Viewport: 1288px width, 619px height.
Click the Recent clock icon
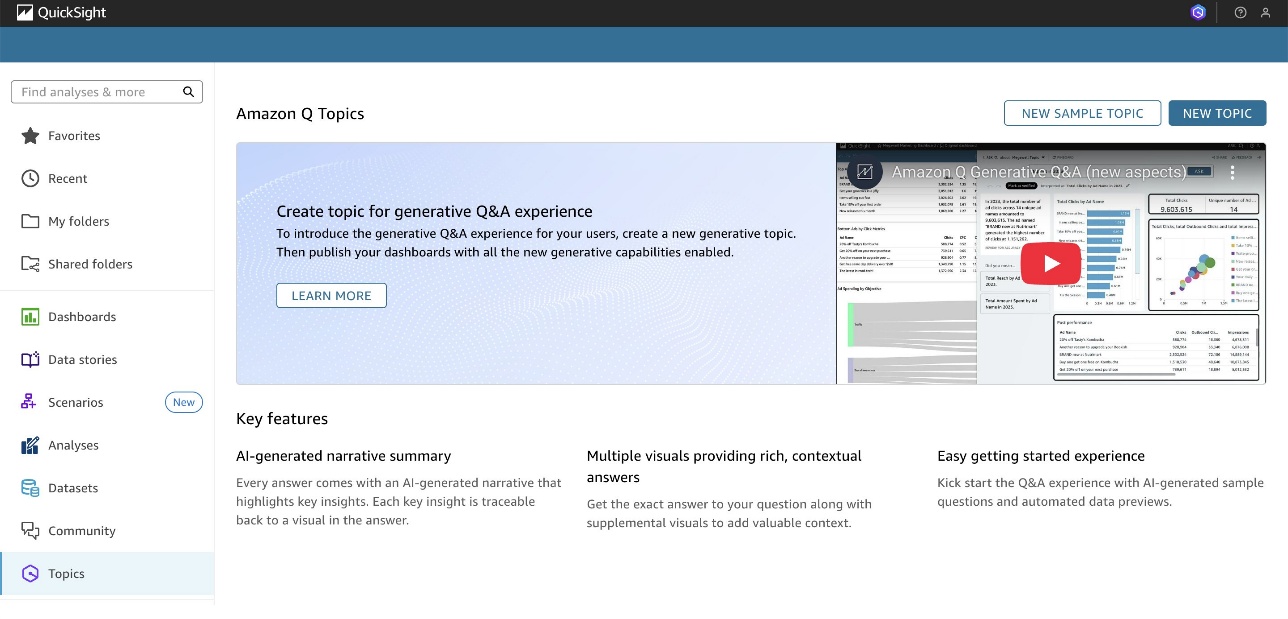pos(30,179)
